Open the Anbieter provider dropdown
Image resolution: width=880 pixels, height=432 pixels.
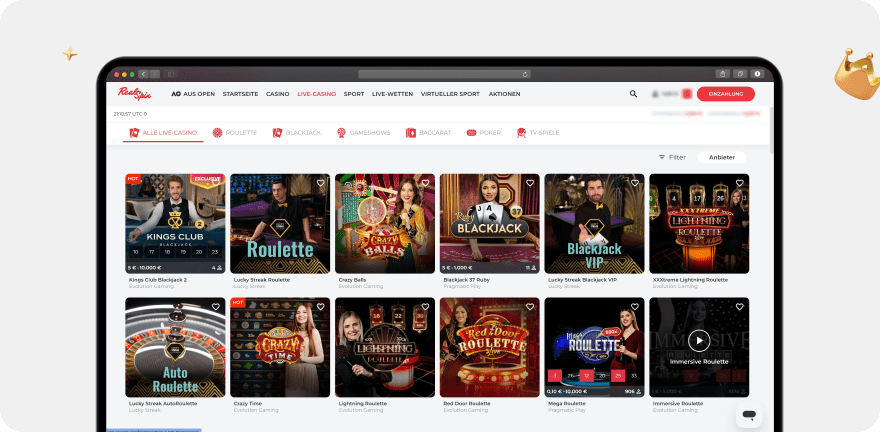pos(721,157)
